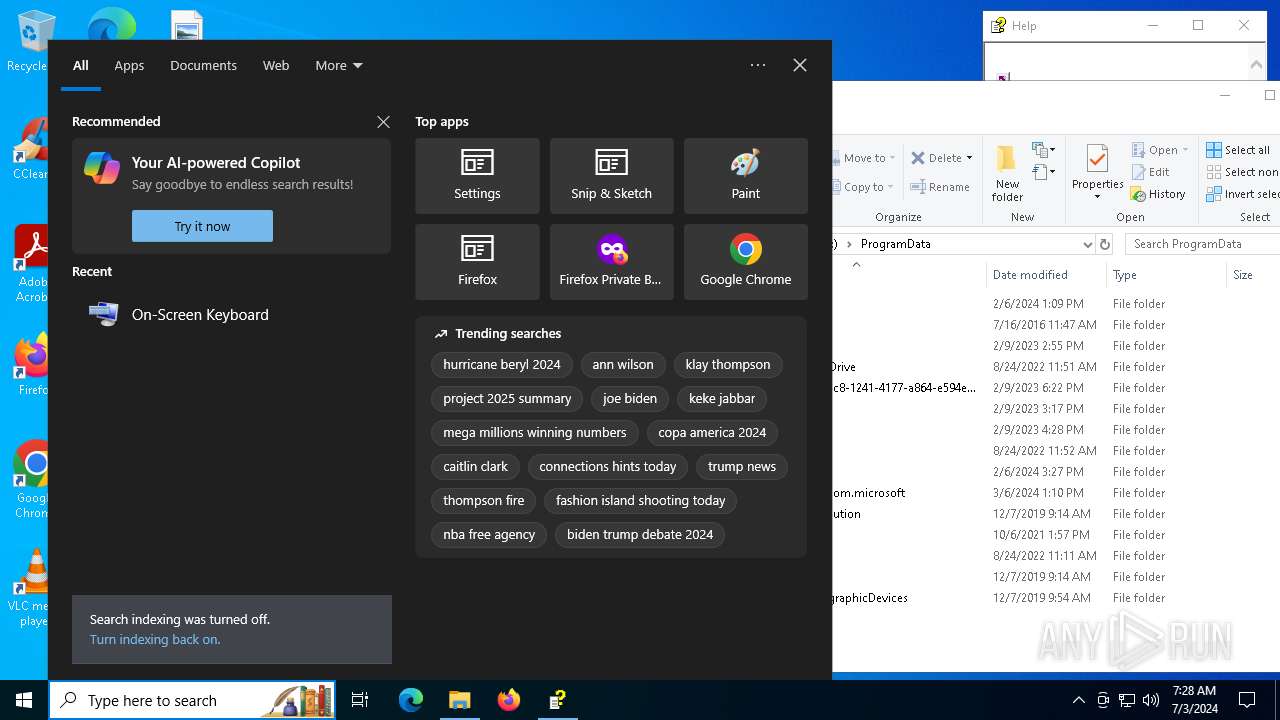Search trending mega millions winning numbers
This screenshot has width=1280, height=720.
pyautogui.click(x=535, y=433)
